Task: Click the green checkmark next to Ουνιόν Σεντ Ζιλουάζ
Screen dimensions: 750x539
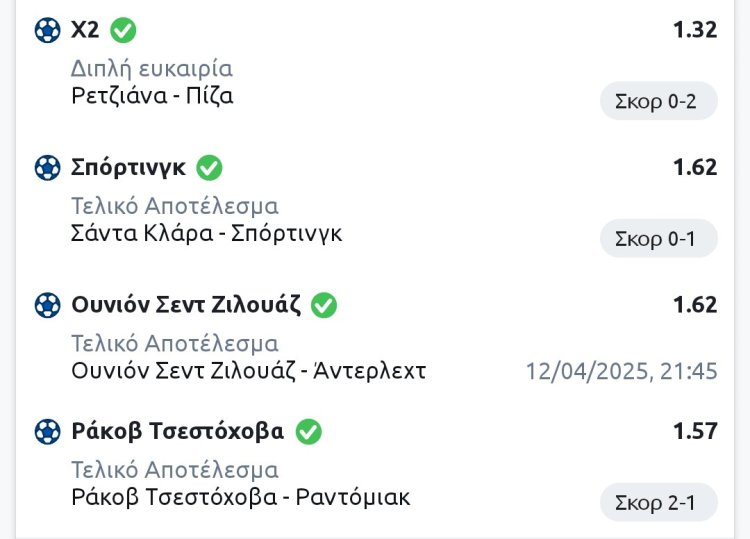Action: (324, 305)
